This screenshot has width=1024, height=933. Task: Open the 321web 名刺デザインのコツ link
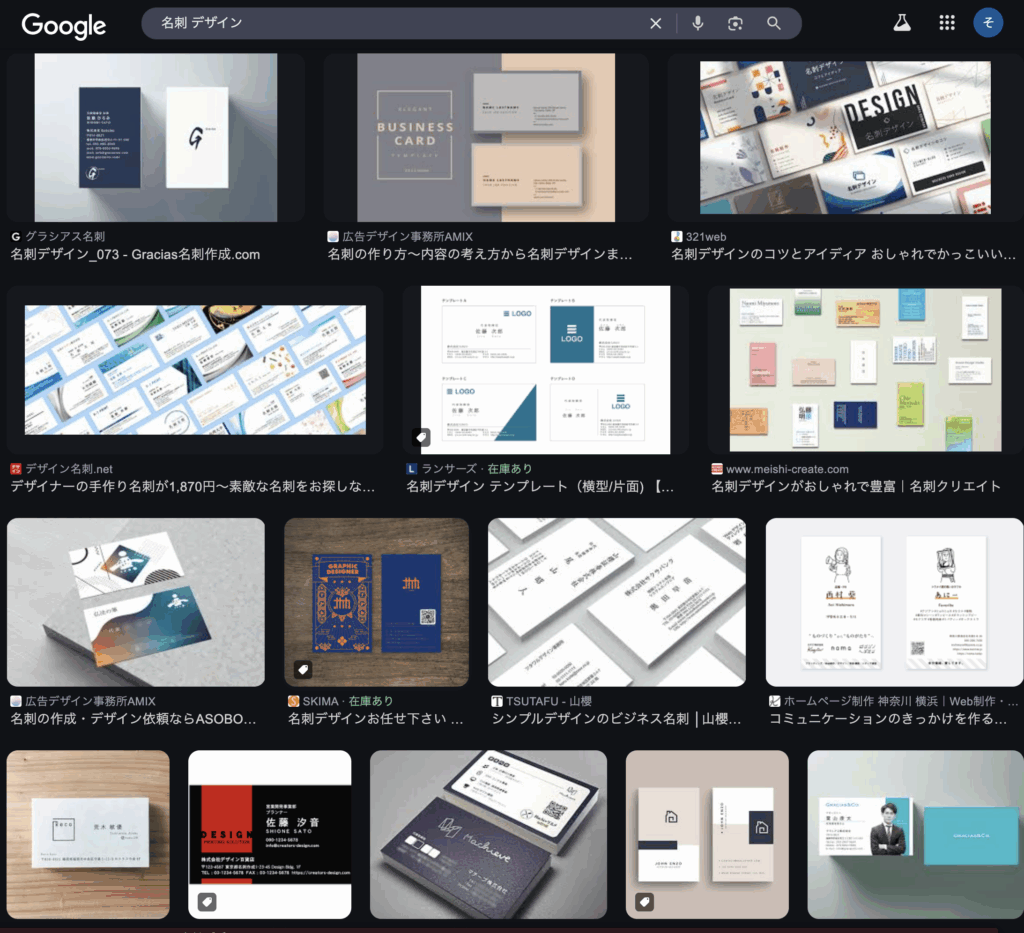(843, 254)
